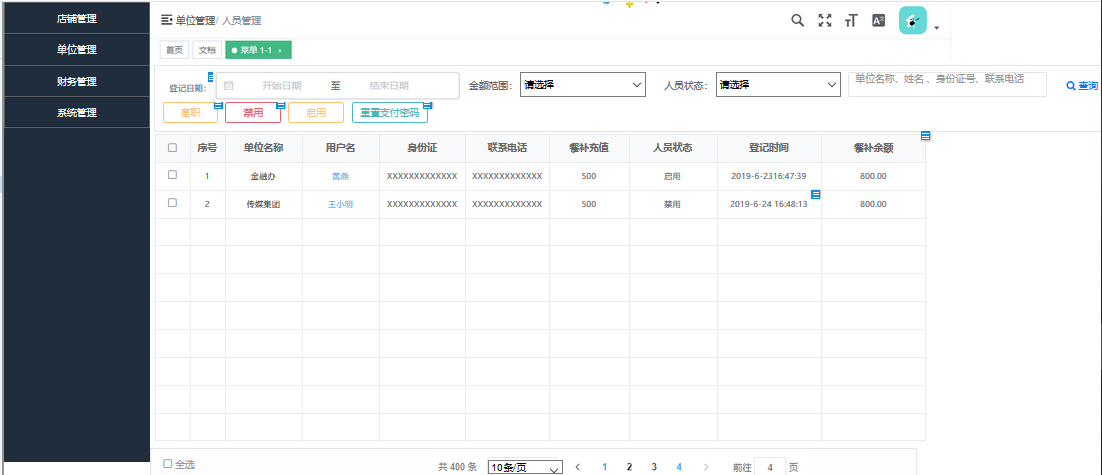This screenshot has width=1102, height=475.
Task: Open 单位管理 in sidebar
Action: click(x=77, y=50)
